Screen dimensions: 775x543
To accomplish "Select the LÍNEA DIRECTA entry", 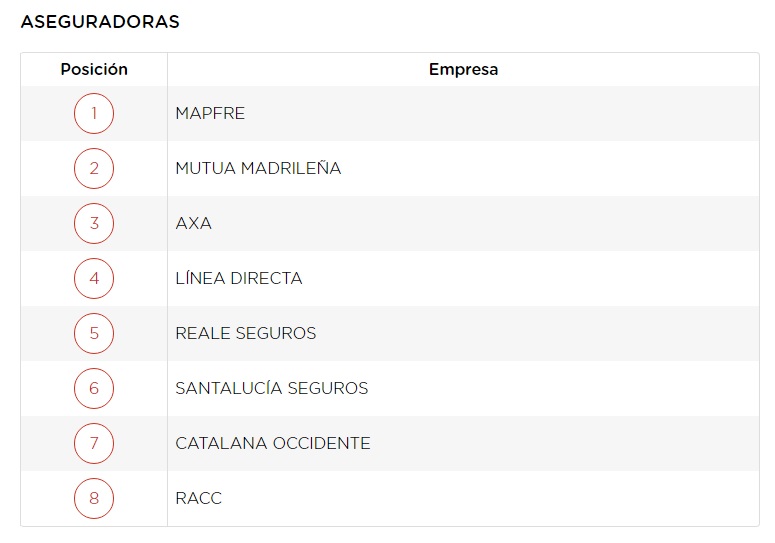I will (238, 278).
